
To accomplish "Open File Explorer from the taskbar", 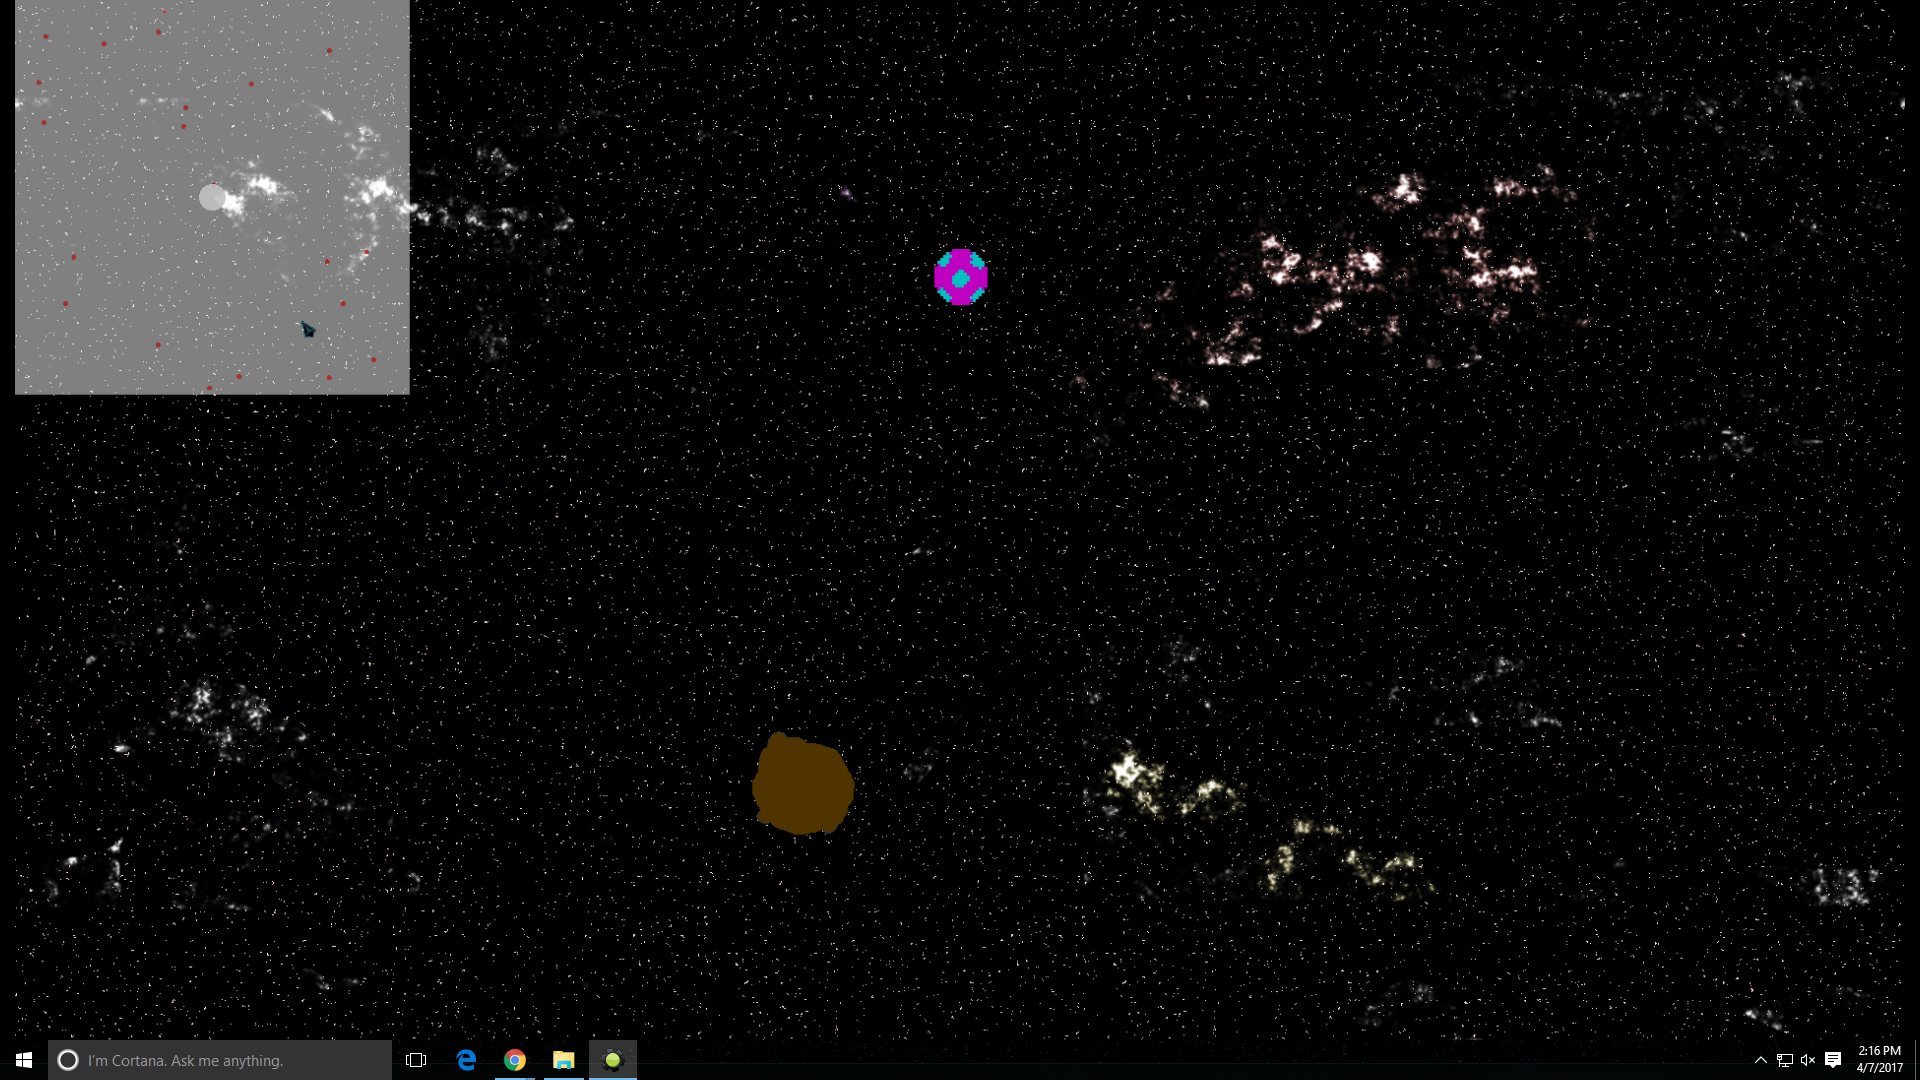I will pyautogui.click(x=564, y=1060).
